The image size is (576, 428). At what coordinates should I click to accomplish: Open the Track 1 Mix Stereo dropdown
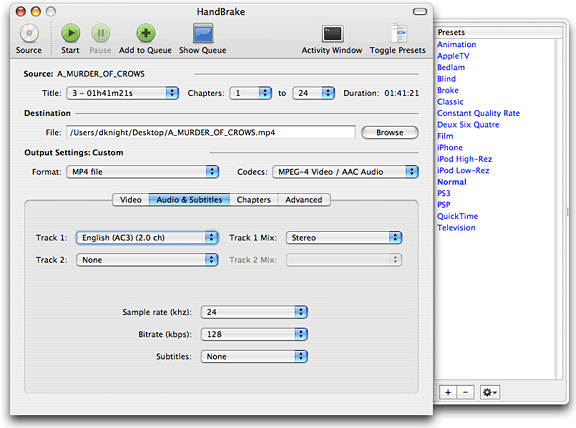[344, 238]
